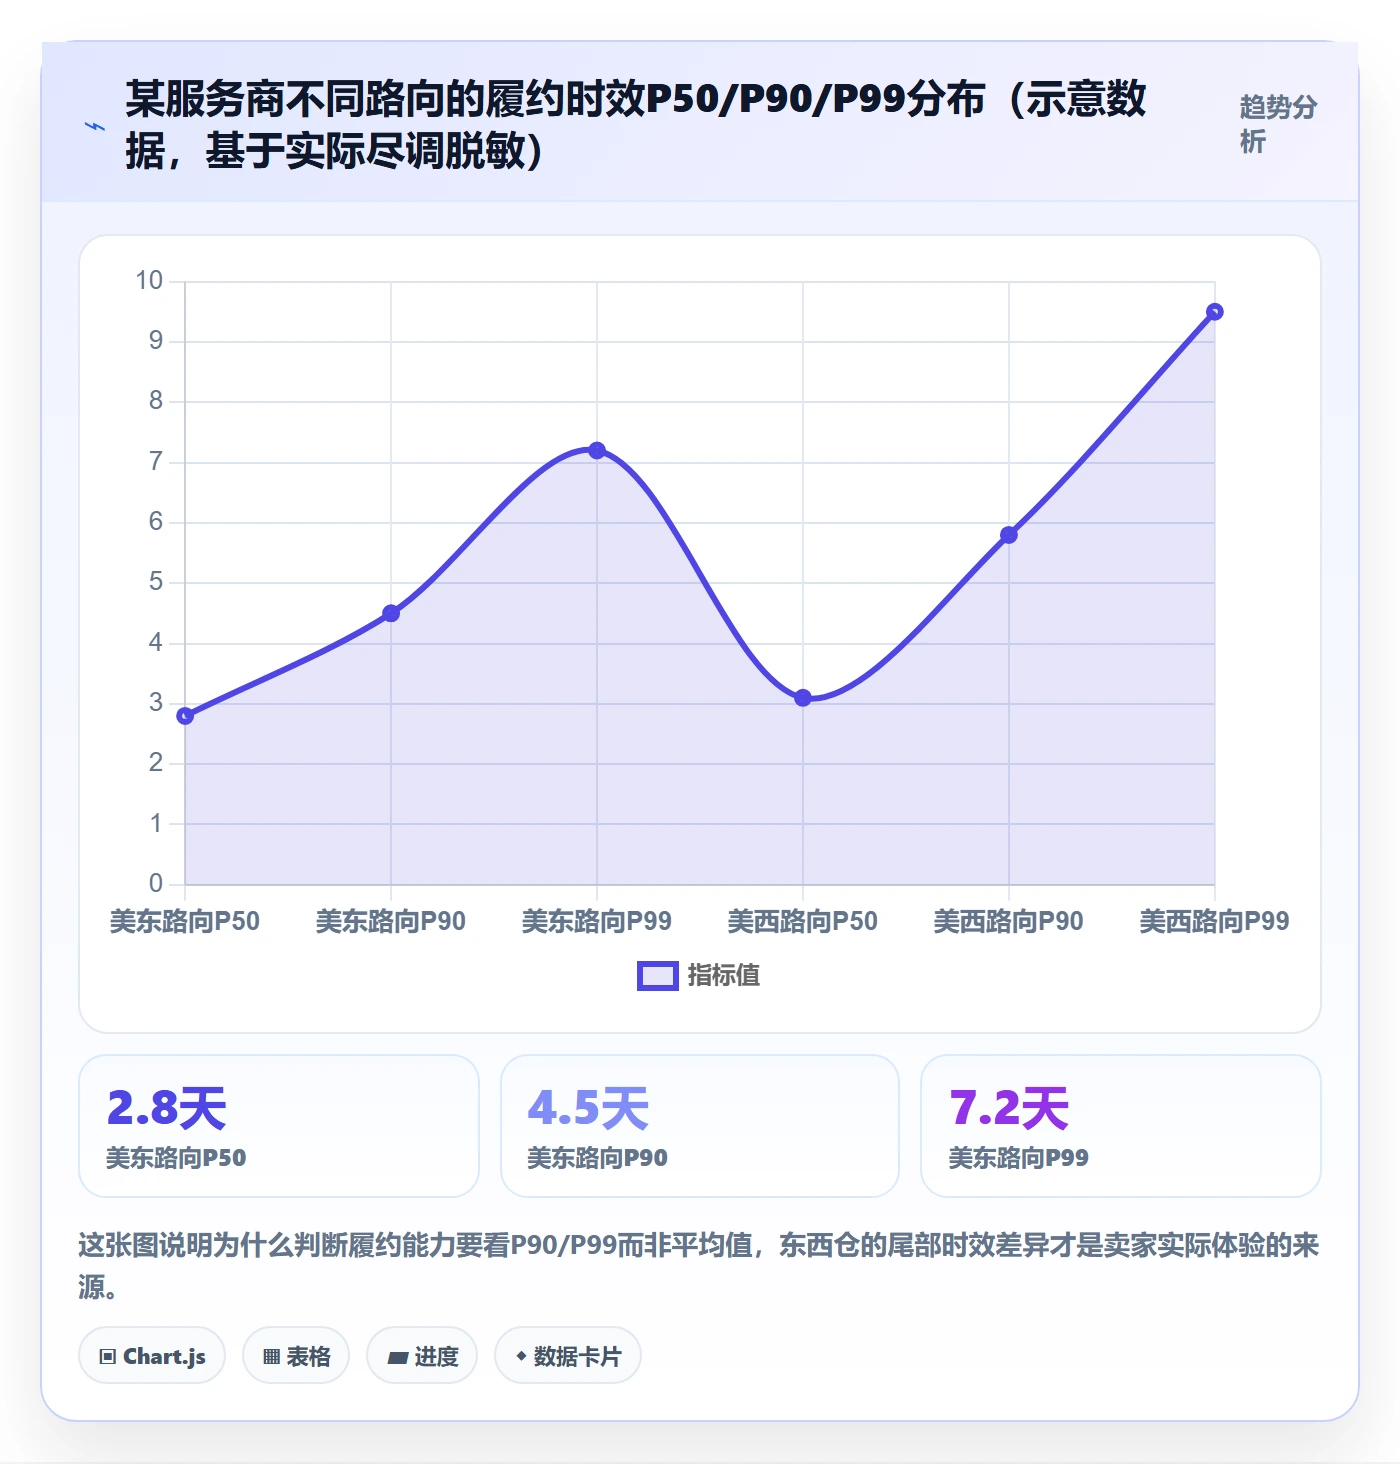Toggle the 指标值 legend color box
Viewport: 1400px width, 1464px height.
(658, 976)
